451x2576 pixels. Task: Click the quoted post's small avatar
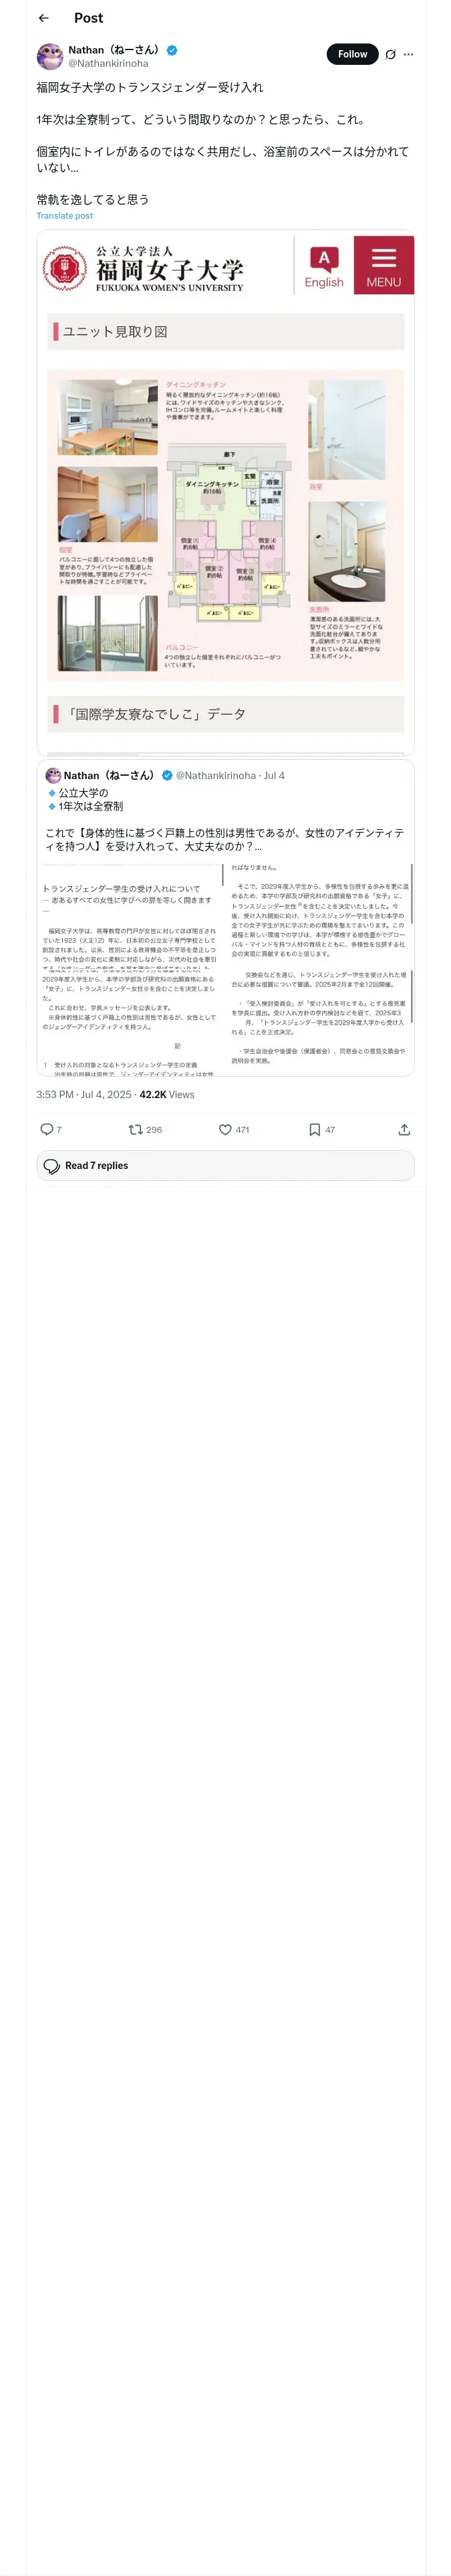tap(53, 775)
